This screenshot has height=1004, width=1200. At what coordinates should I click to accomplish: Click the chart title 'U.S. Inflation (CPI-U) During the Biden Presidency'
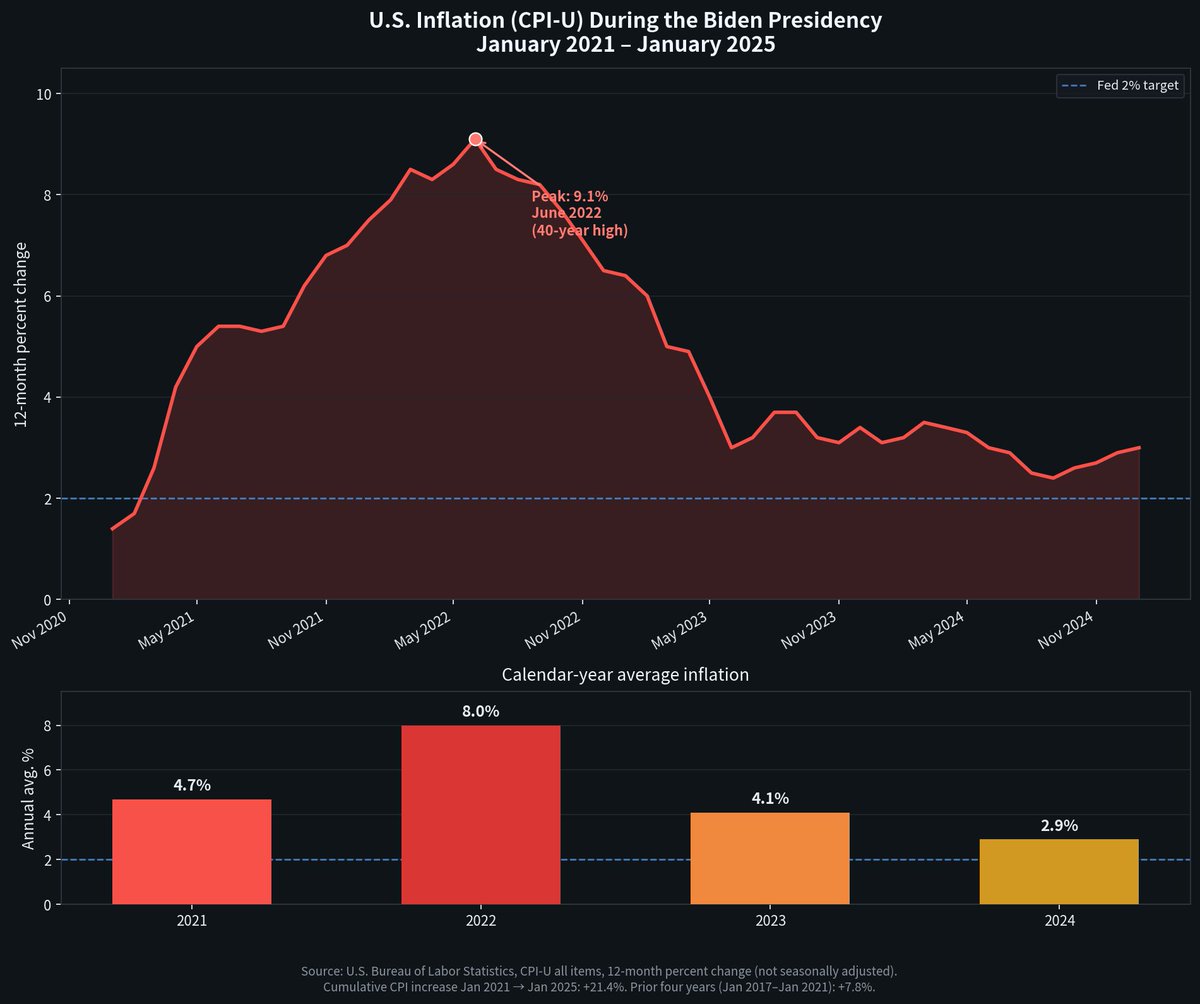tap(625, 20)
